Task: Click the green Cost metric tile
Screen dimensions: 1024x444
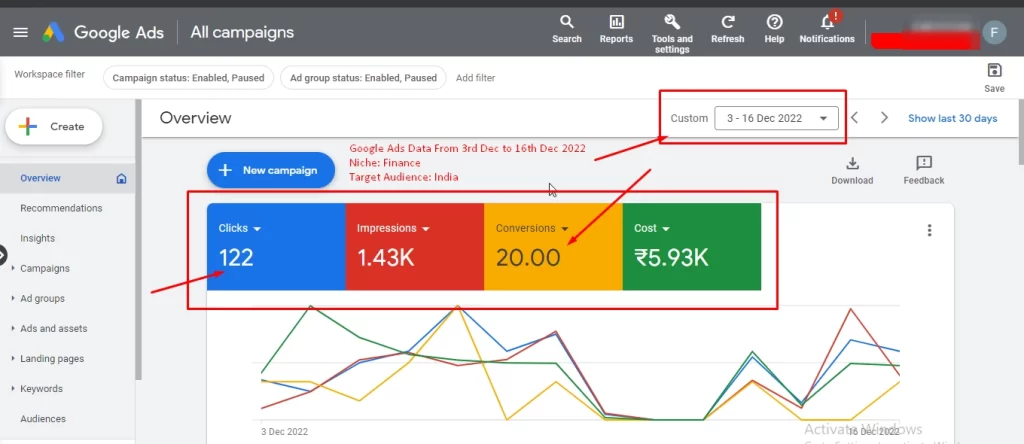Action: (x=692, y=246)
